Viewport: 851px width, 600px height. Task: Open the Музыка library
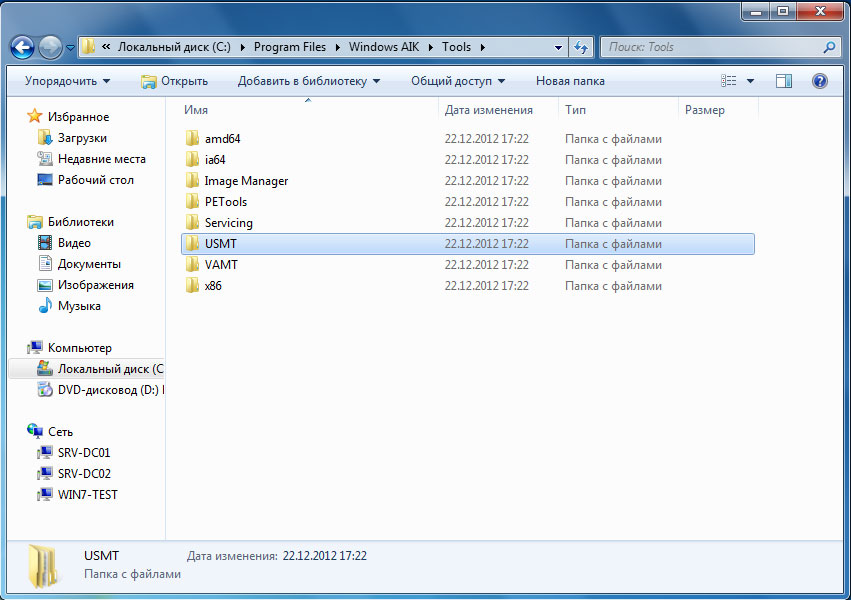coord(79,306)
